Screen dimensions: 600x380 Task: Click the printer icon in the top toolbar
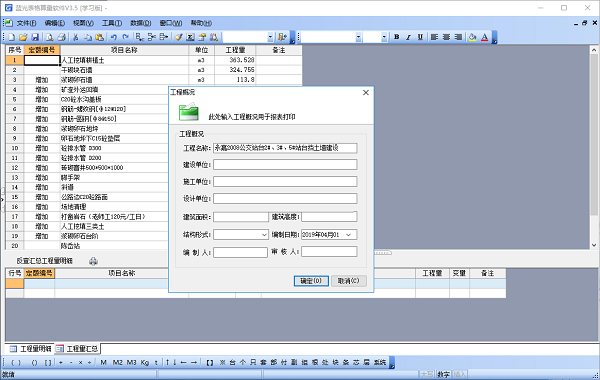pos(61,37)
